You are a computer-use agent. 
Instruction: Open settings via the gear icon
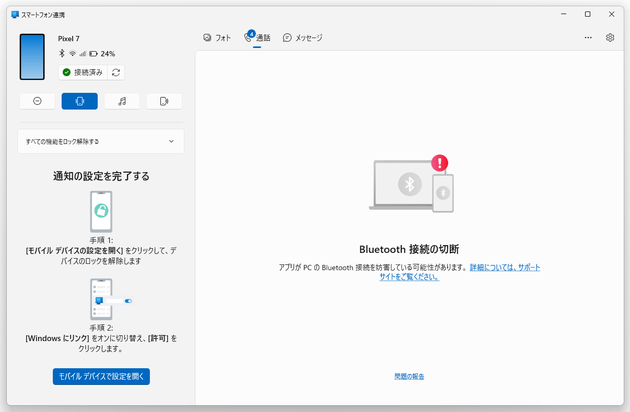(610, 38)
